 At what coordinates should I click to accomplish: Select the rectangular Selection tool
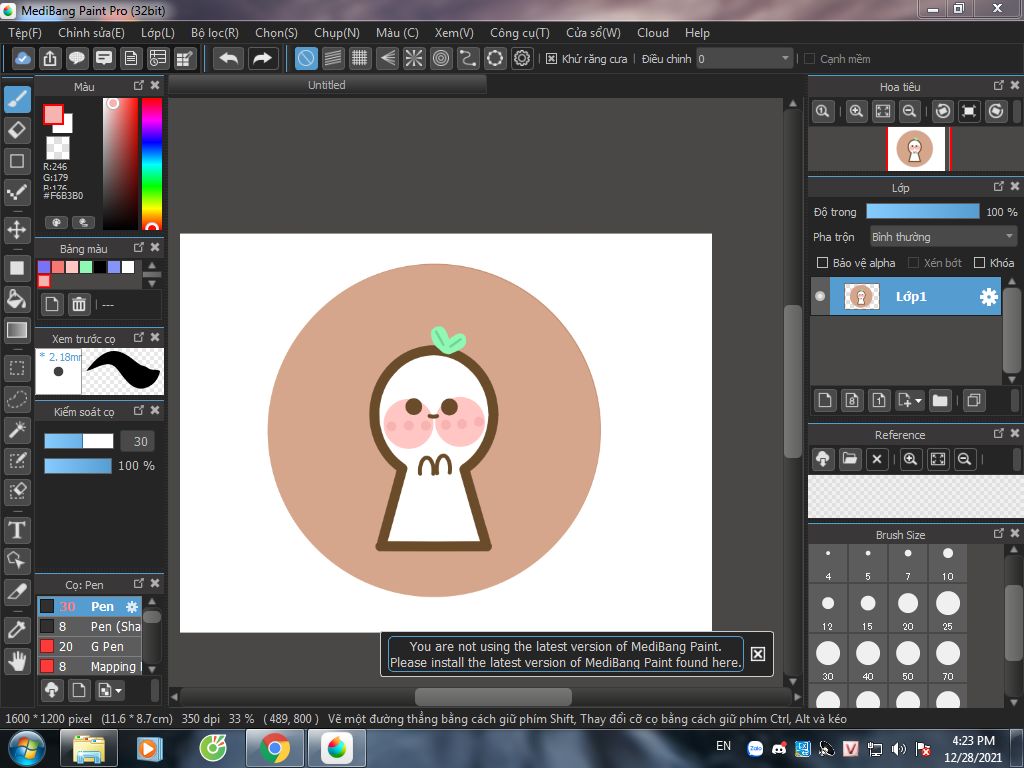click(x=18, y=368)
